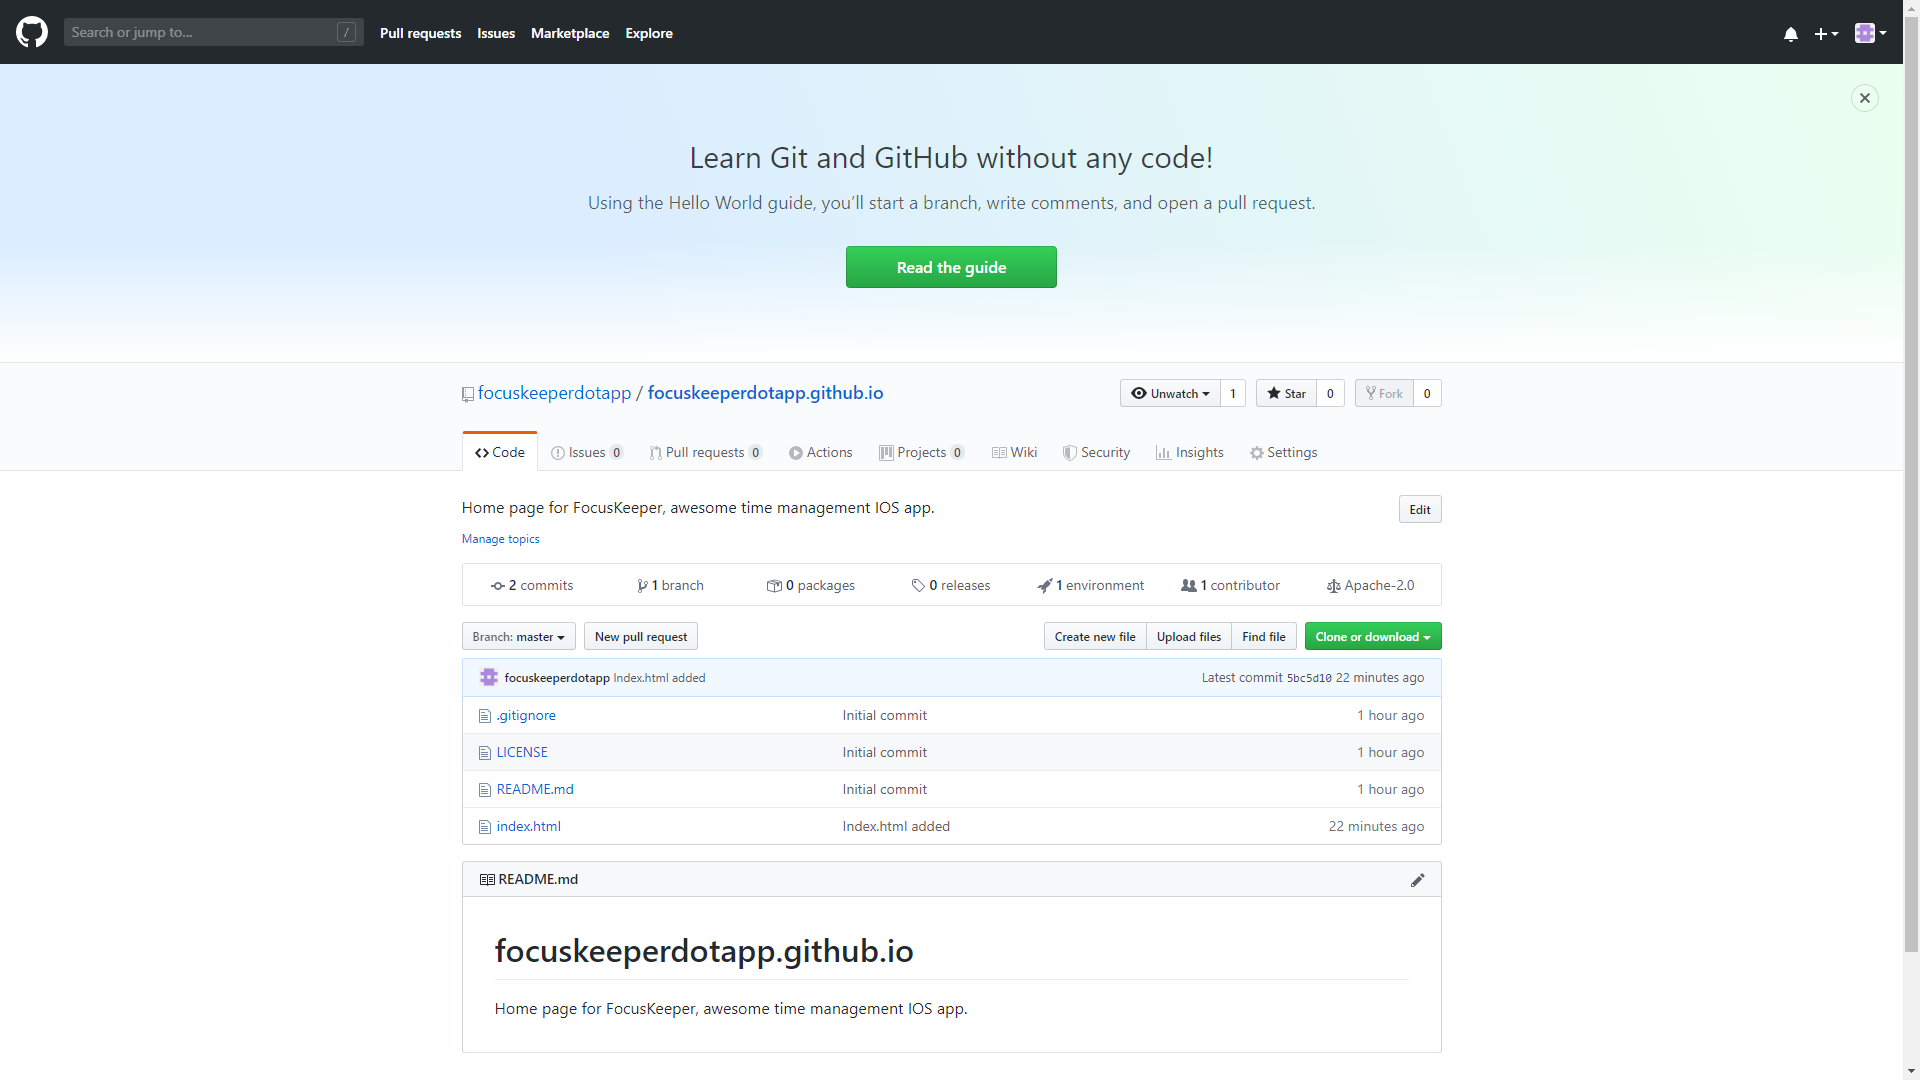The width and height of the screenshot is (1920, 1080).
Task: Edit README.md with the pencil icon
Action: pyautogui.click(x=1417, y=880)
